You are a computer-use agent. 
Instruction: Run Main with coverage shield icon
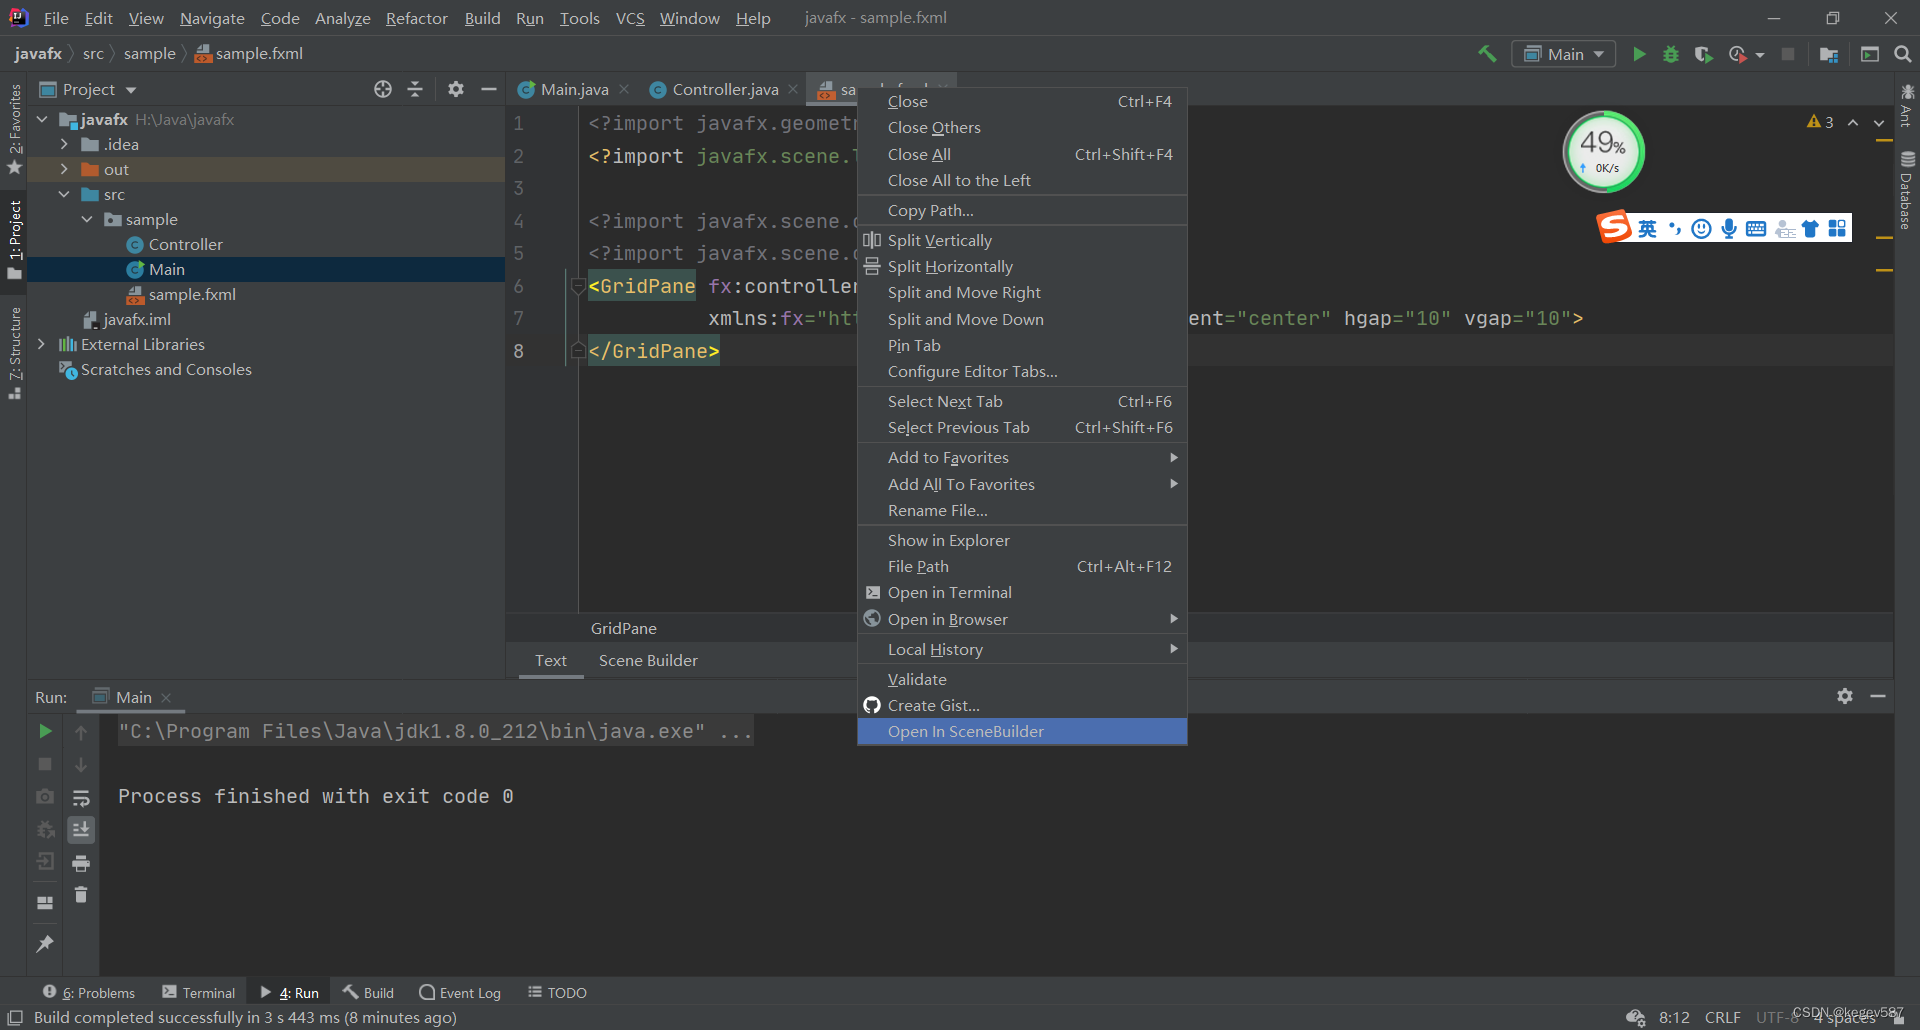tap(1703, 54)
